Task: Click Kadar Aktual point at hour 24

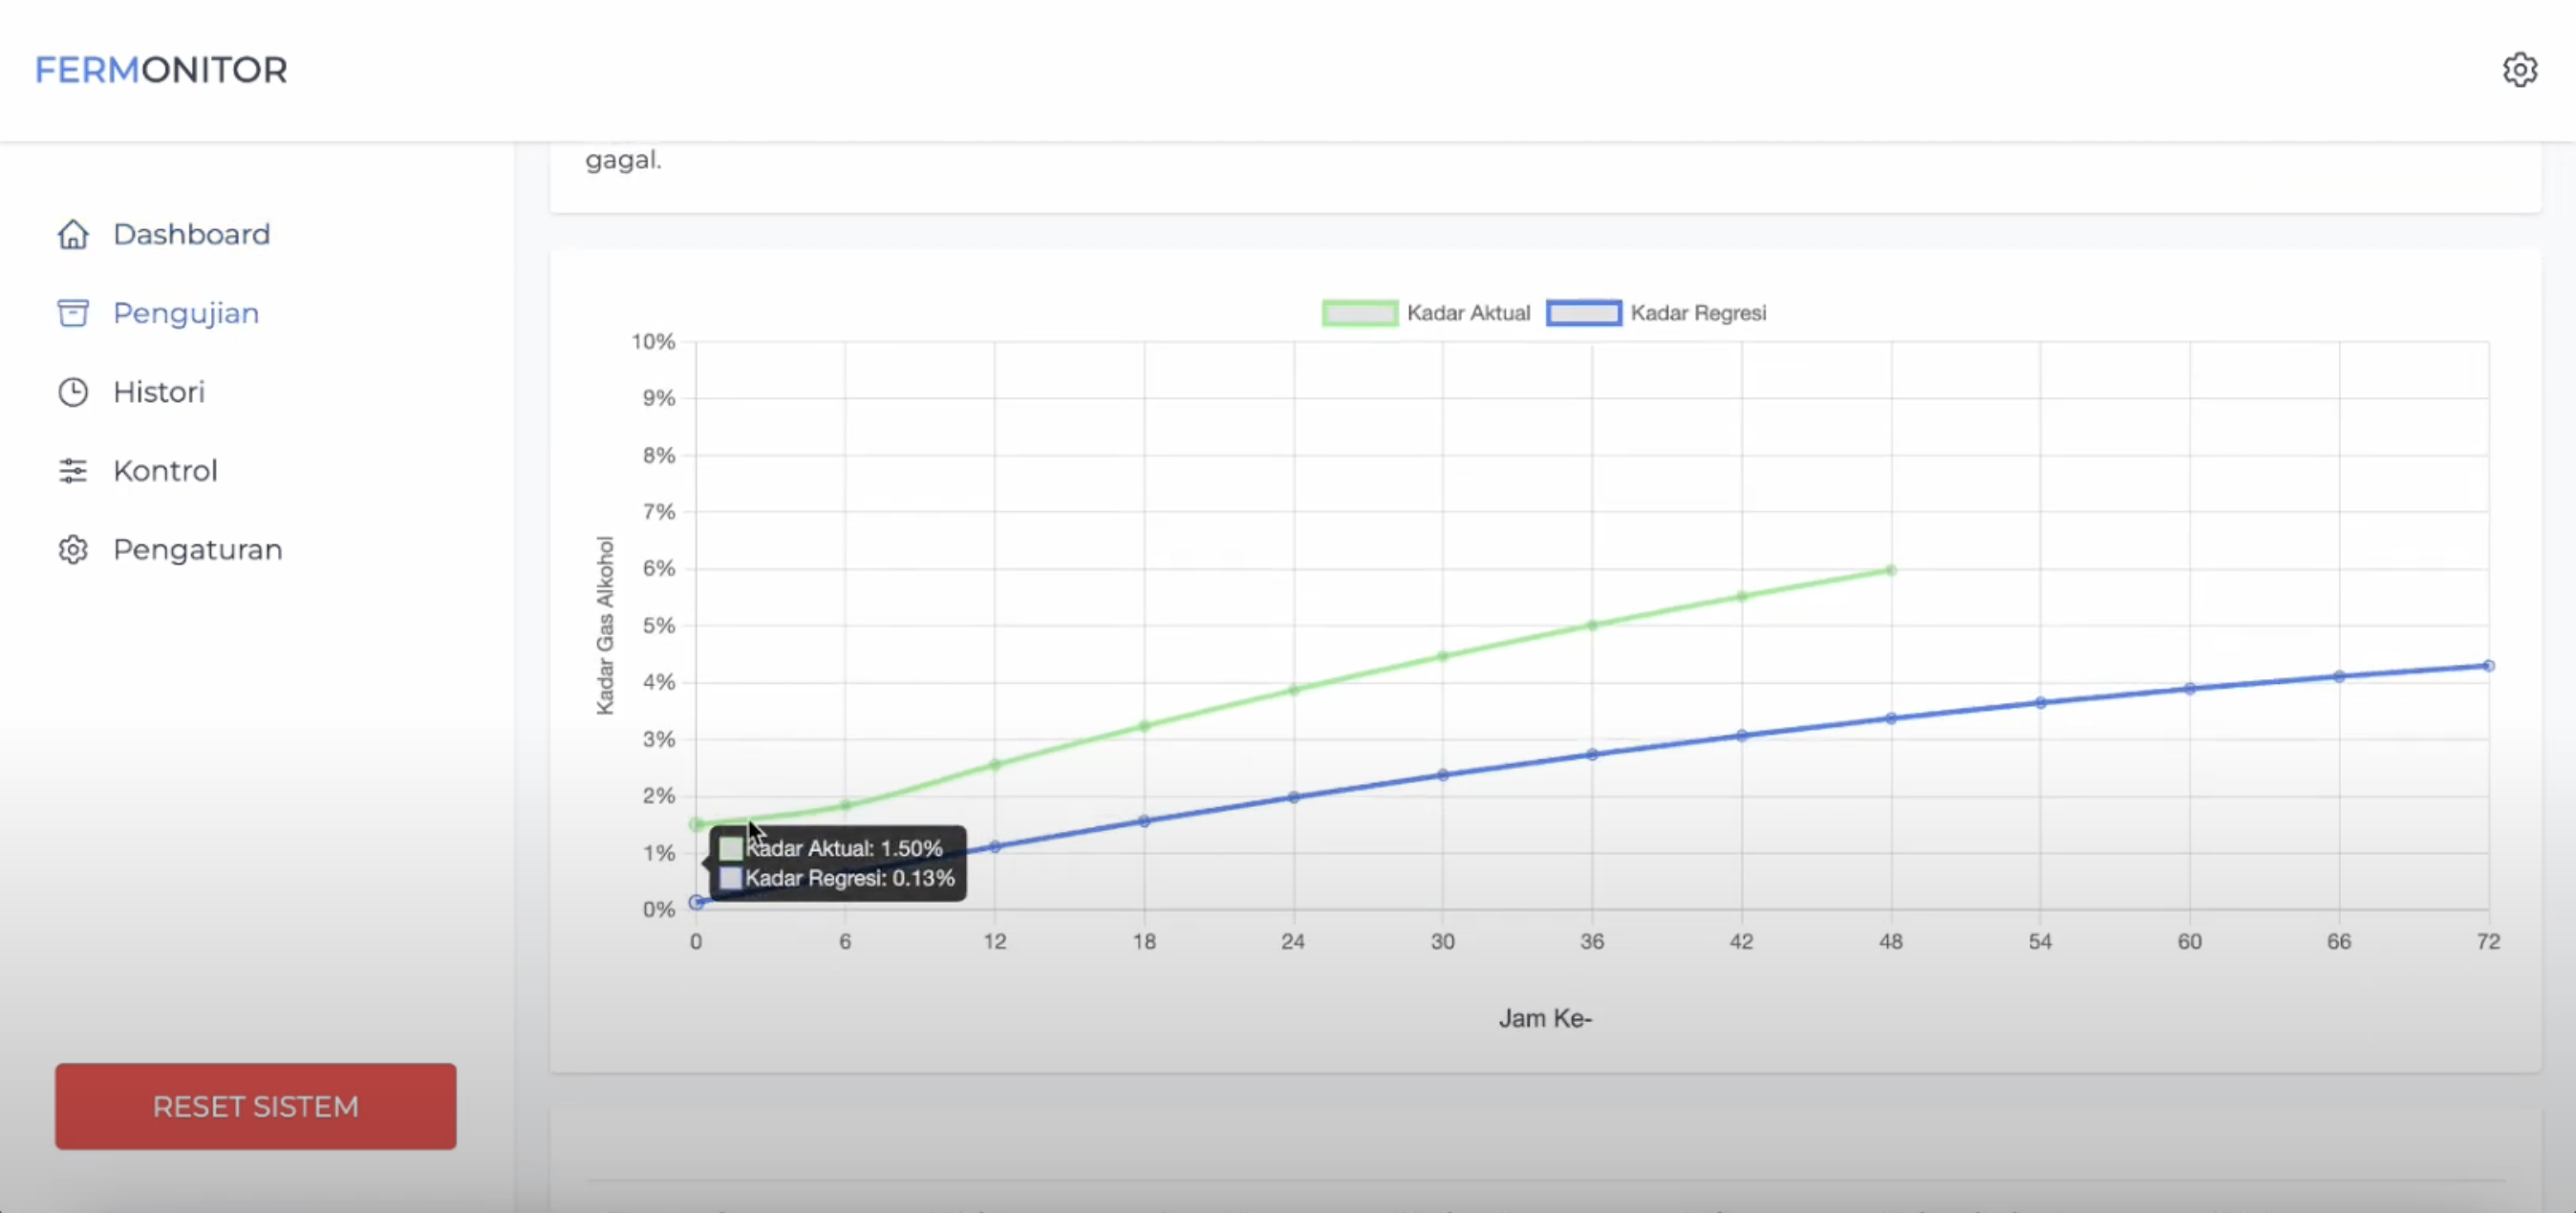Action: (1293, 690)
